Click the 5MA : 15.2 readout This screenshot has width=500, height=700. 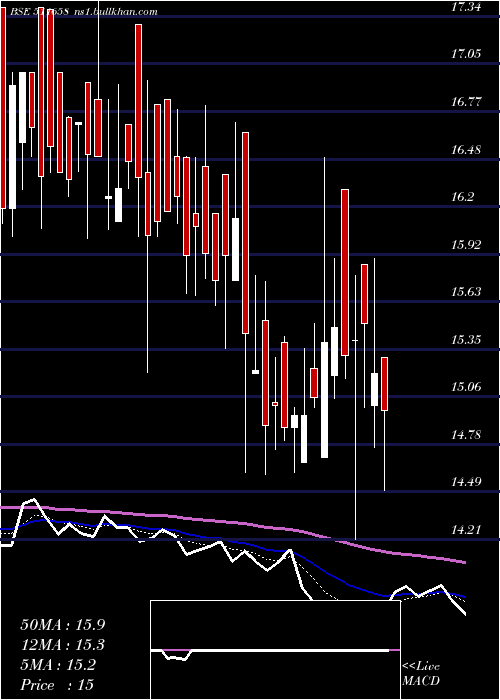pyautogui.click(x=58, y=665)
